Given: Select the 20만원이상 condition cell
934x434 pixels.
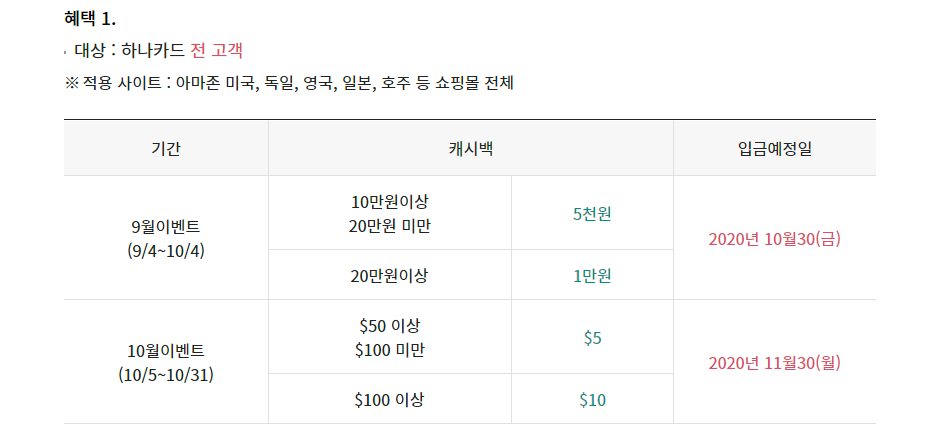Looking at the screenshot, I should click(x=390, y=275).
